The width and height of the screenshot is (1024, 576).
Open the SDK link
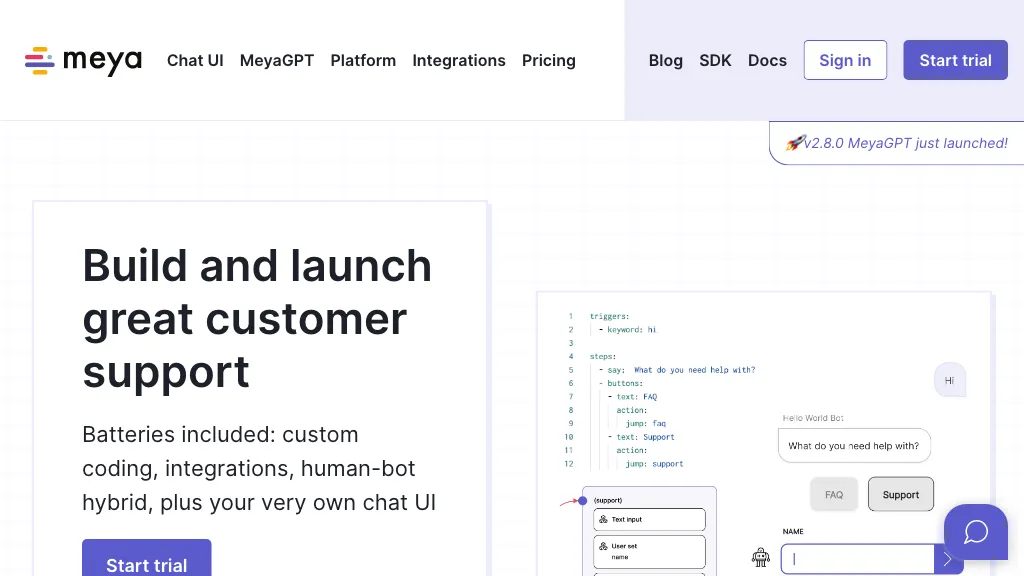(715, 61)
